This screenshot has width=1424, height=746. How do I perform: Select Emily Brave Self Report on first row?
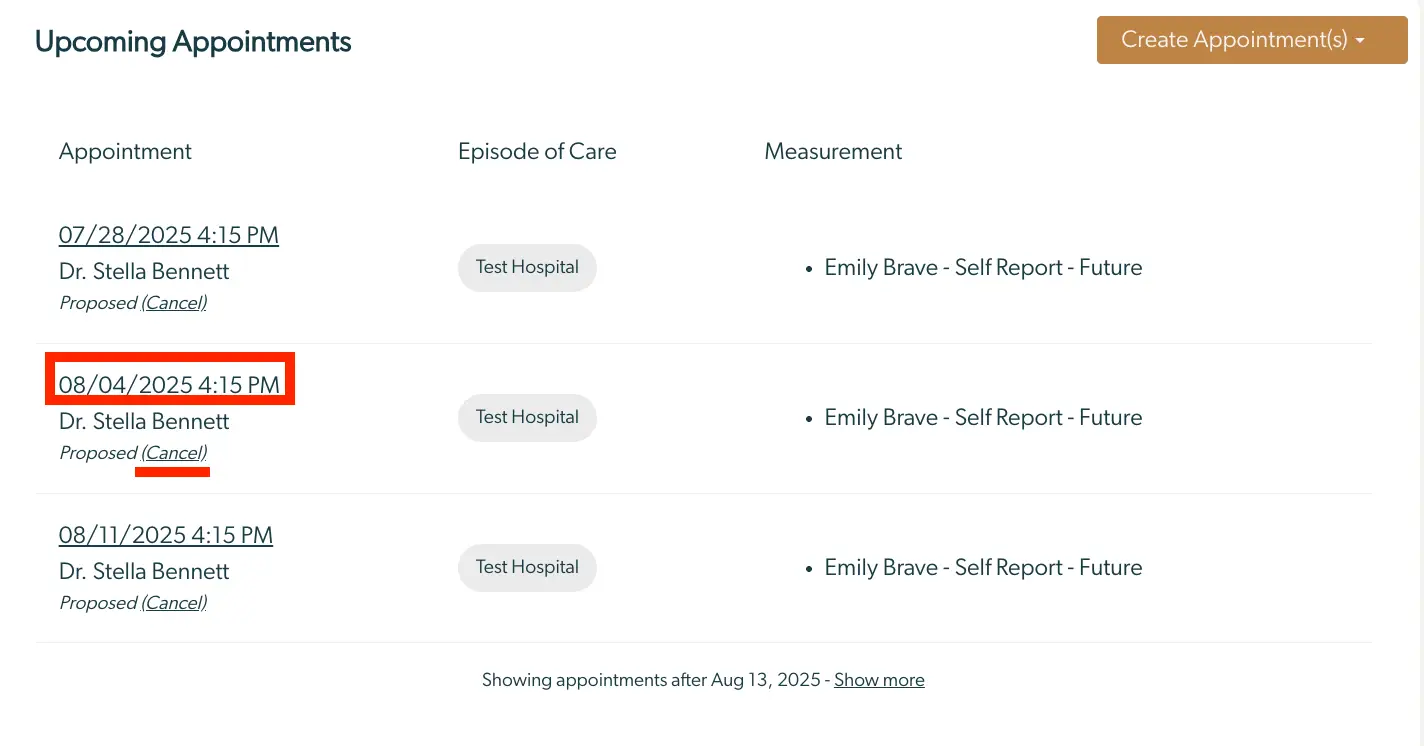coord(983,267)
